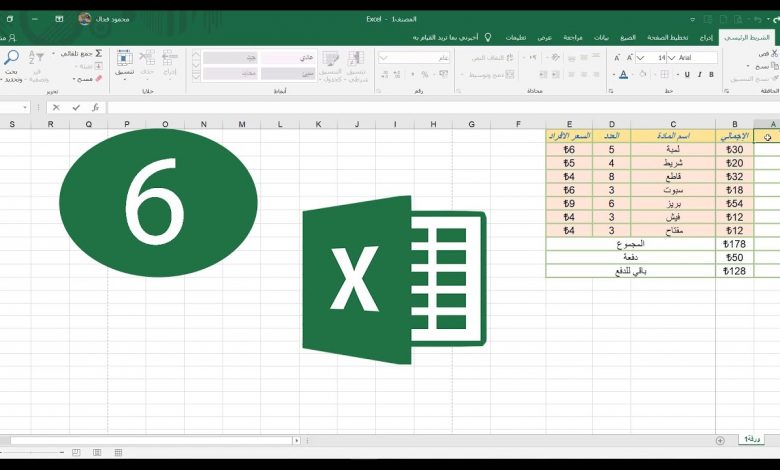Switch to Page Layout view icon
Viewport: 780px width, 470px height.
click(x=97, y=452)
